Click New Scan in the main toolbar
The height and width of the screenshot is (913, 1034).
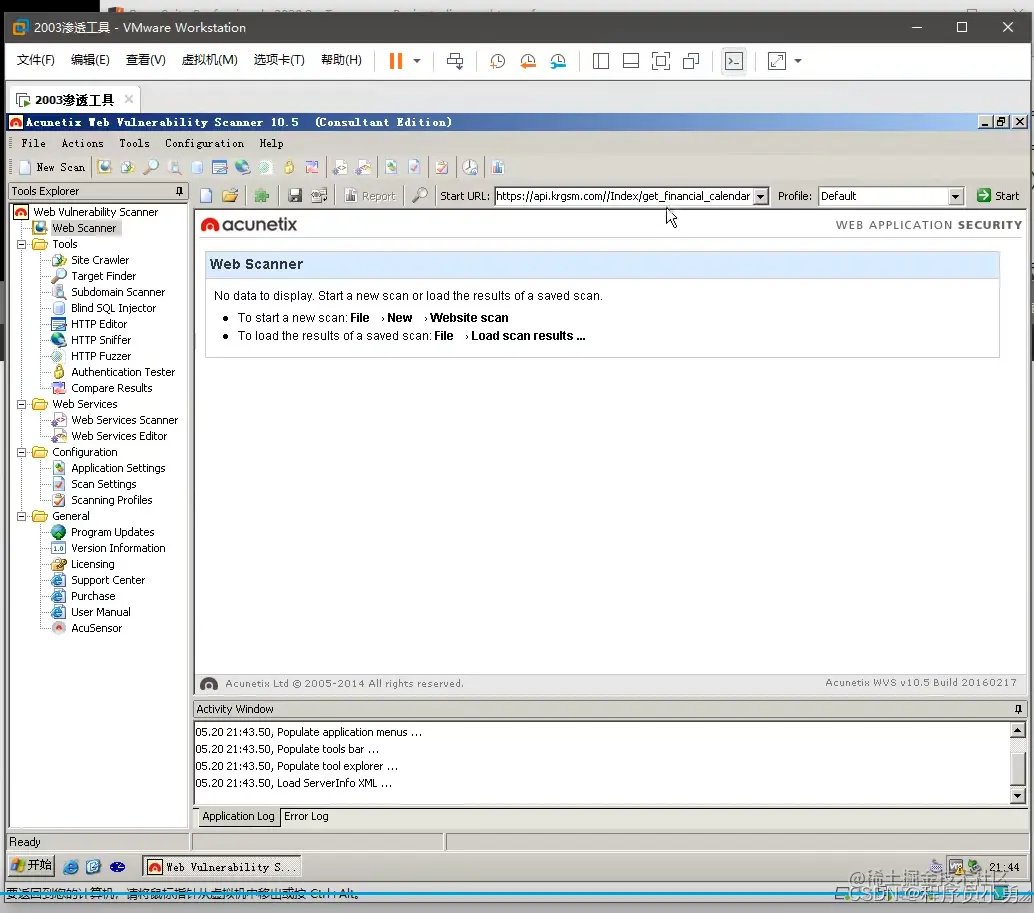tap(53, 167)
